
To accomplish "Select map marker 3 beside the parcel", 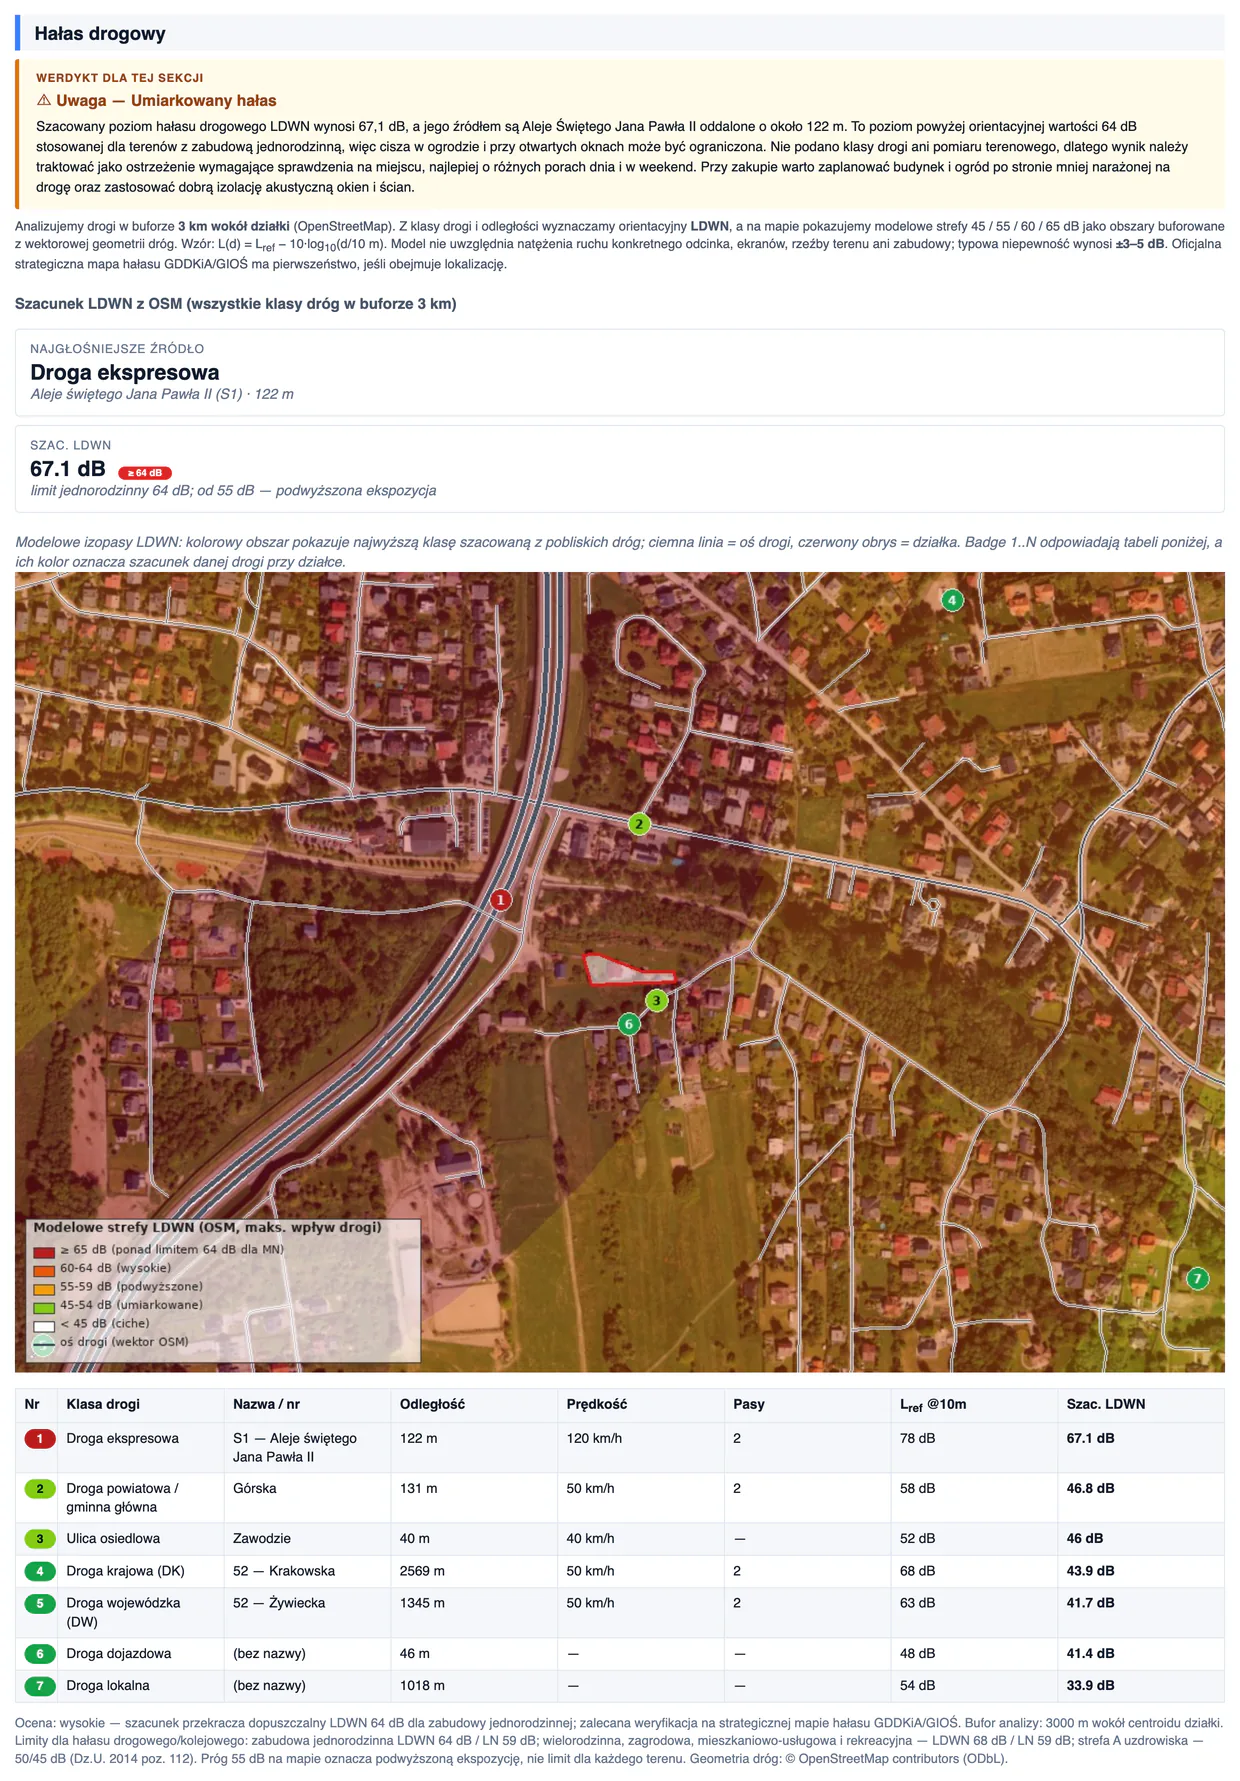I will click(x=656, y=1000).
